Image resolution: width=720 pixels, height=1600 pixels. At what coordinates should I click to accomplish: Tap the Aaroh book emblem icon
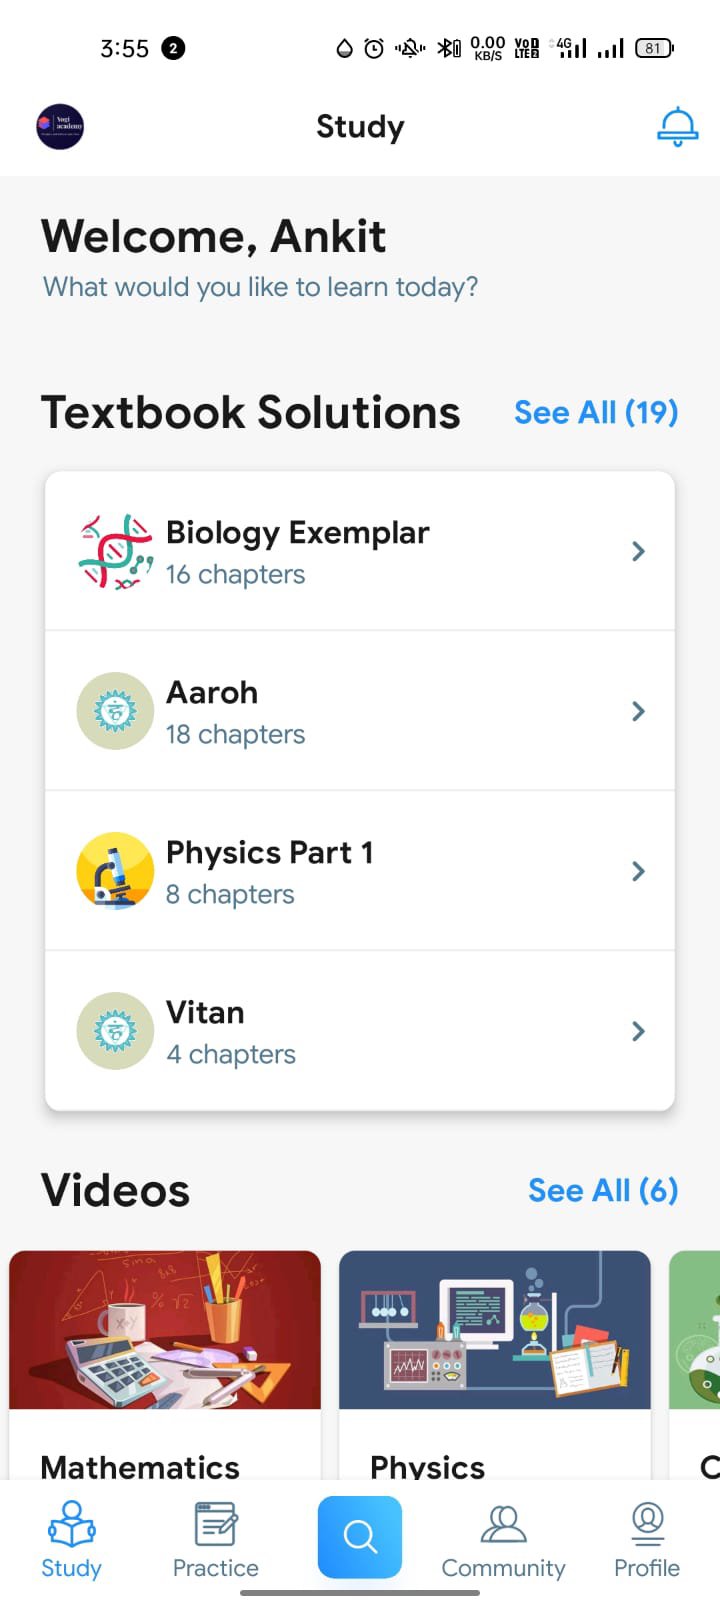coord(115,711)
